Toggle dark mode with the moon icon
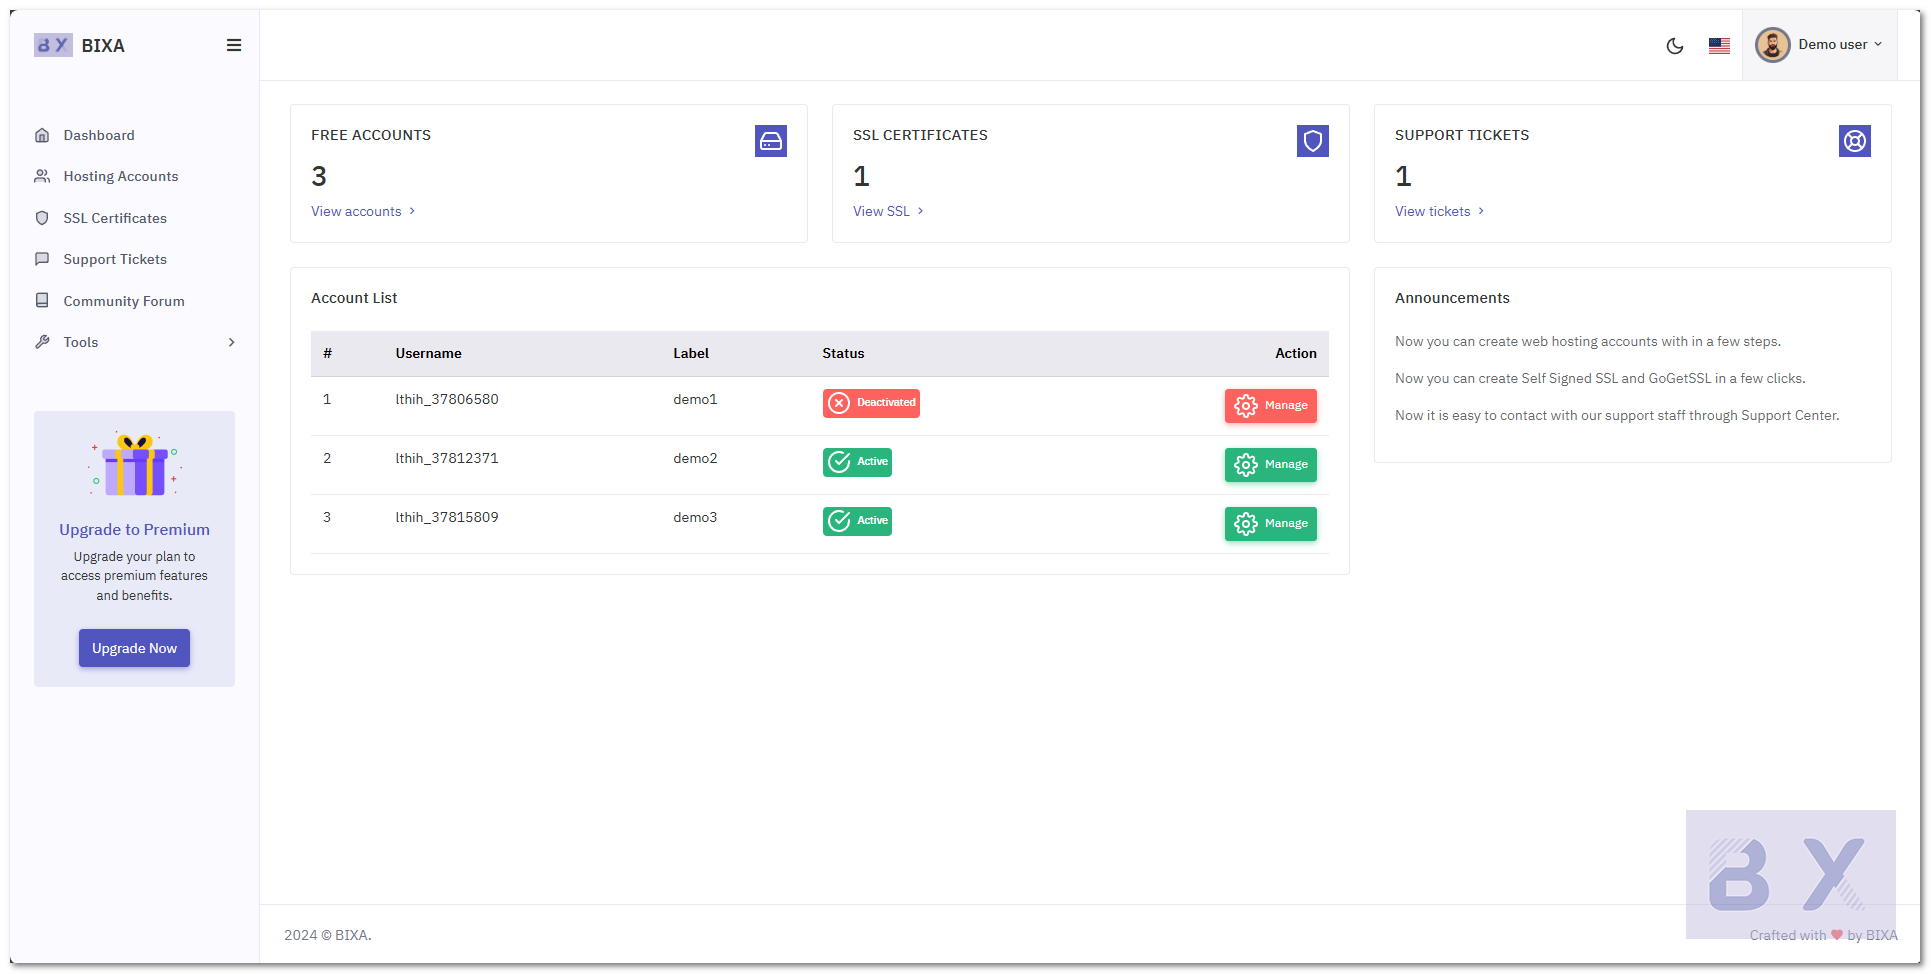Image resolution: width=1931 pixels, height=974 pixels. tap(1675, 46)
